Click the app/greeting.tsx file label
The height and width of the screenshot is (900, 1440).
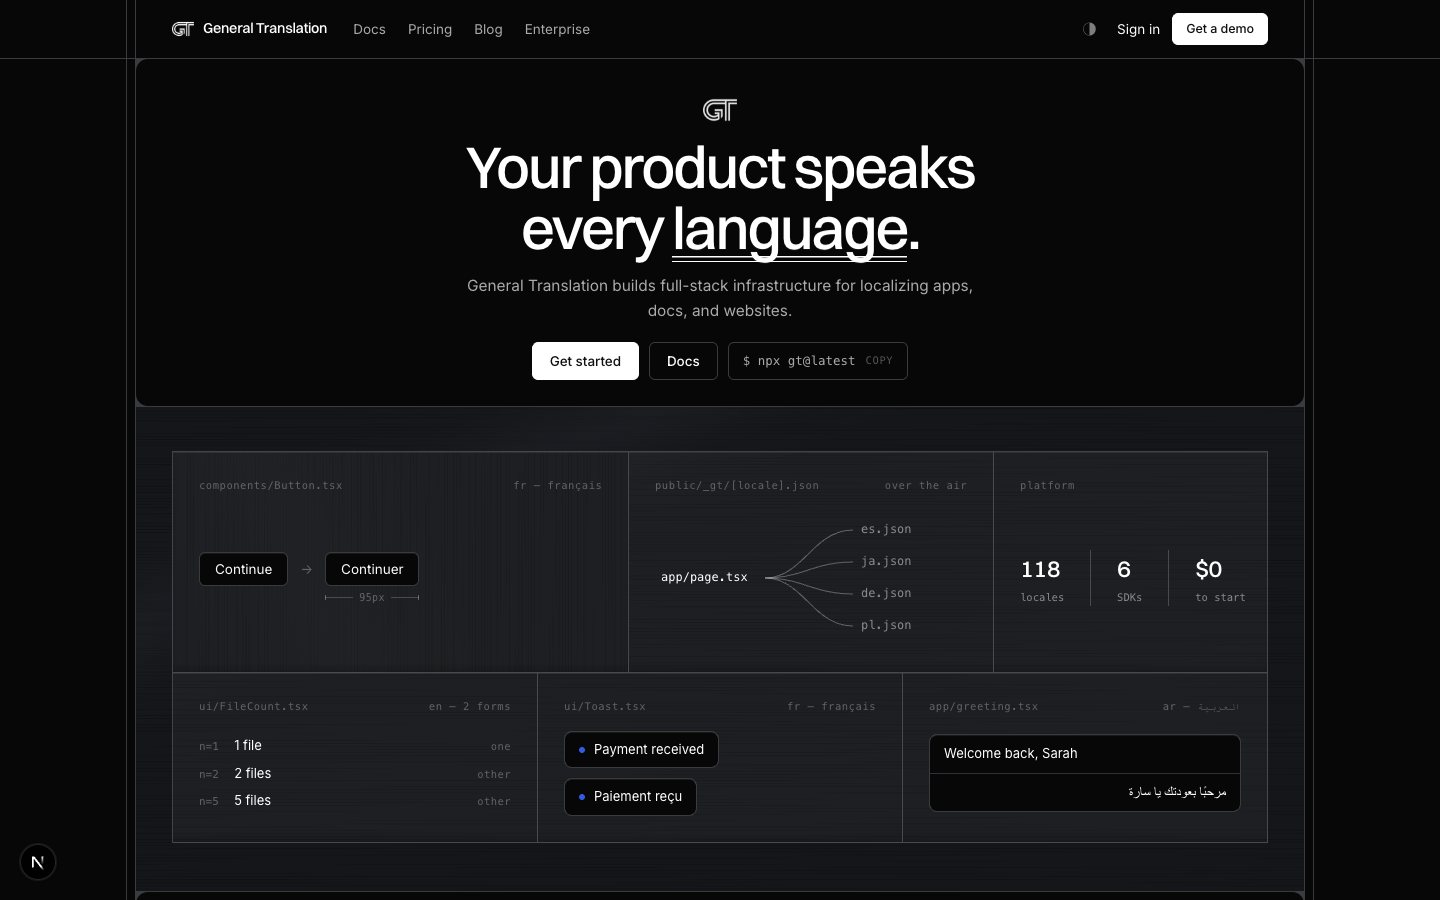[x=983, y=706]
